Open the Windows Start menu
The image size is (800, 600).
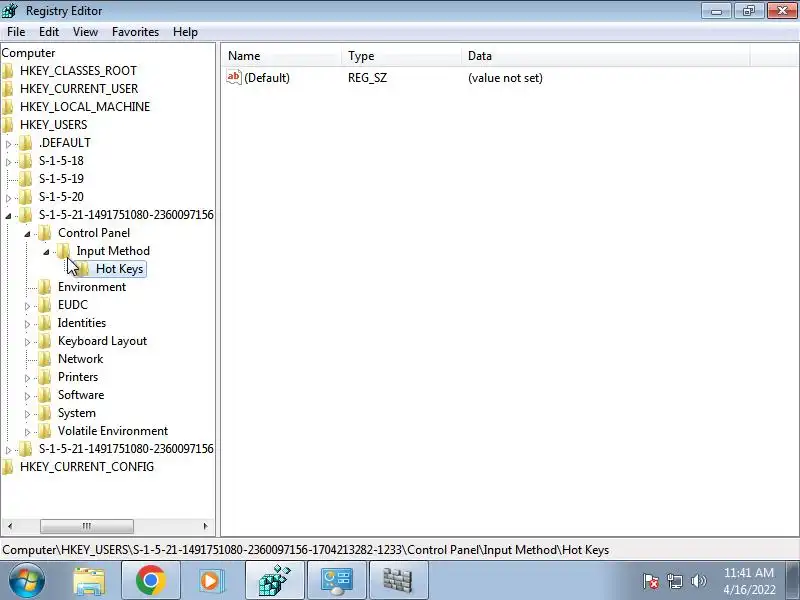pyautogui.click(x=27, y=580)
